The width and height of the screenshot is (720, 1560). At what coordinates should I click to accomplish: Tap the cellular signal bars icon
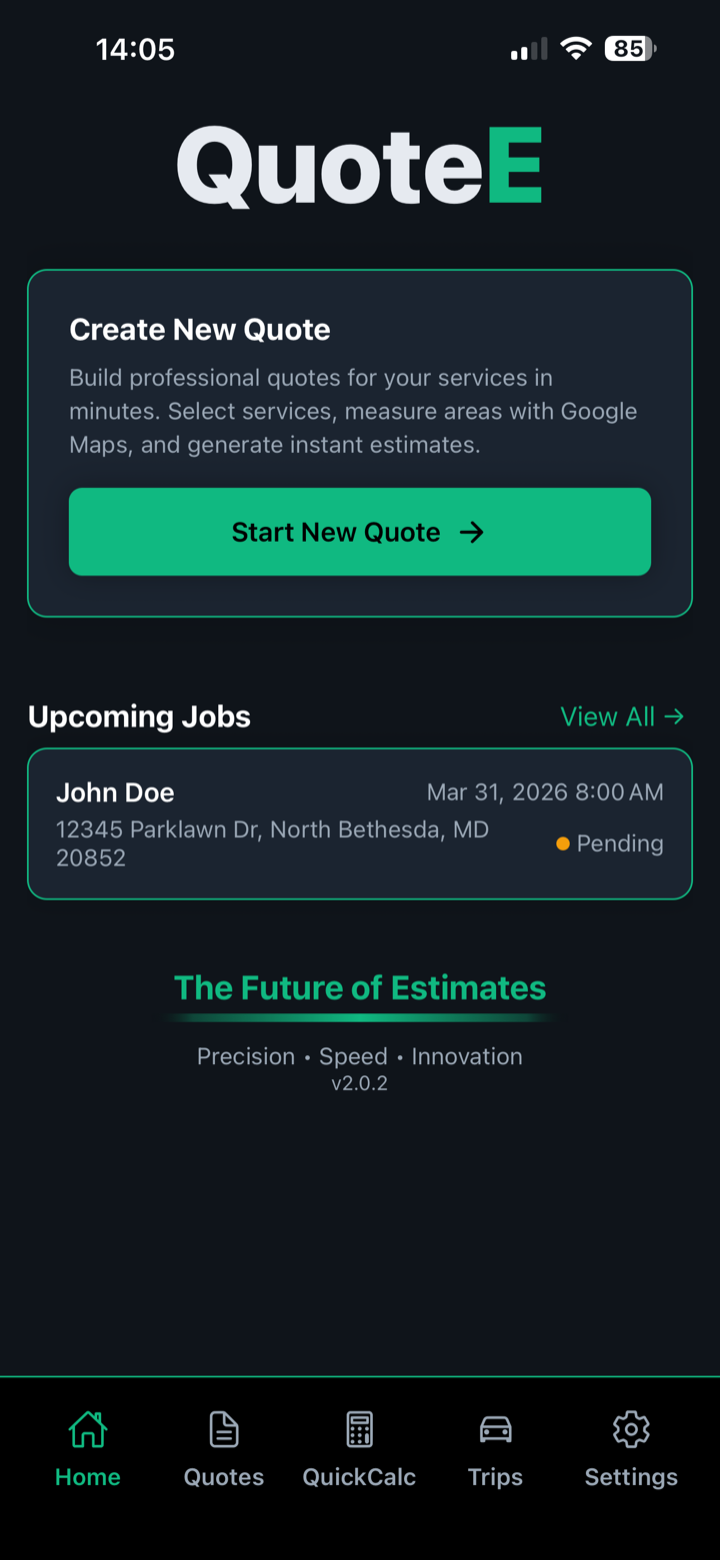tap(529, 48)
